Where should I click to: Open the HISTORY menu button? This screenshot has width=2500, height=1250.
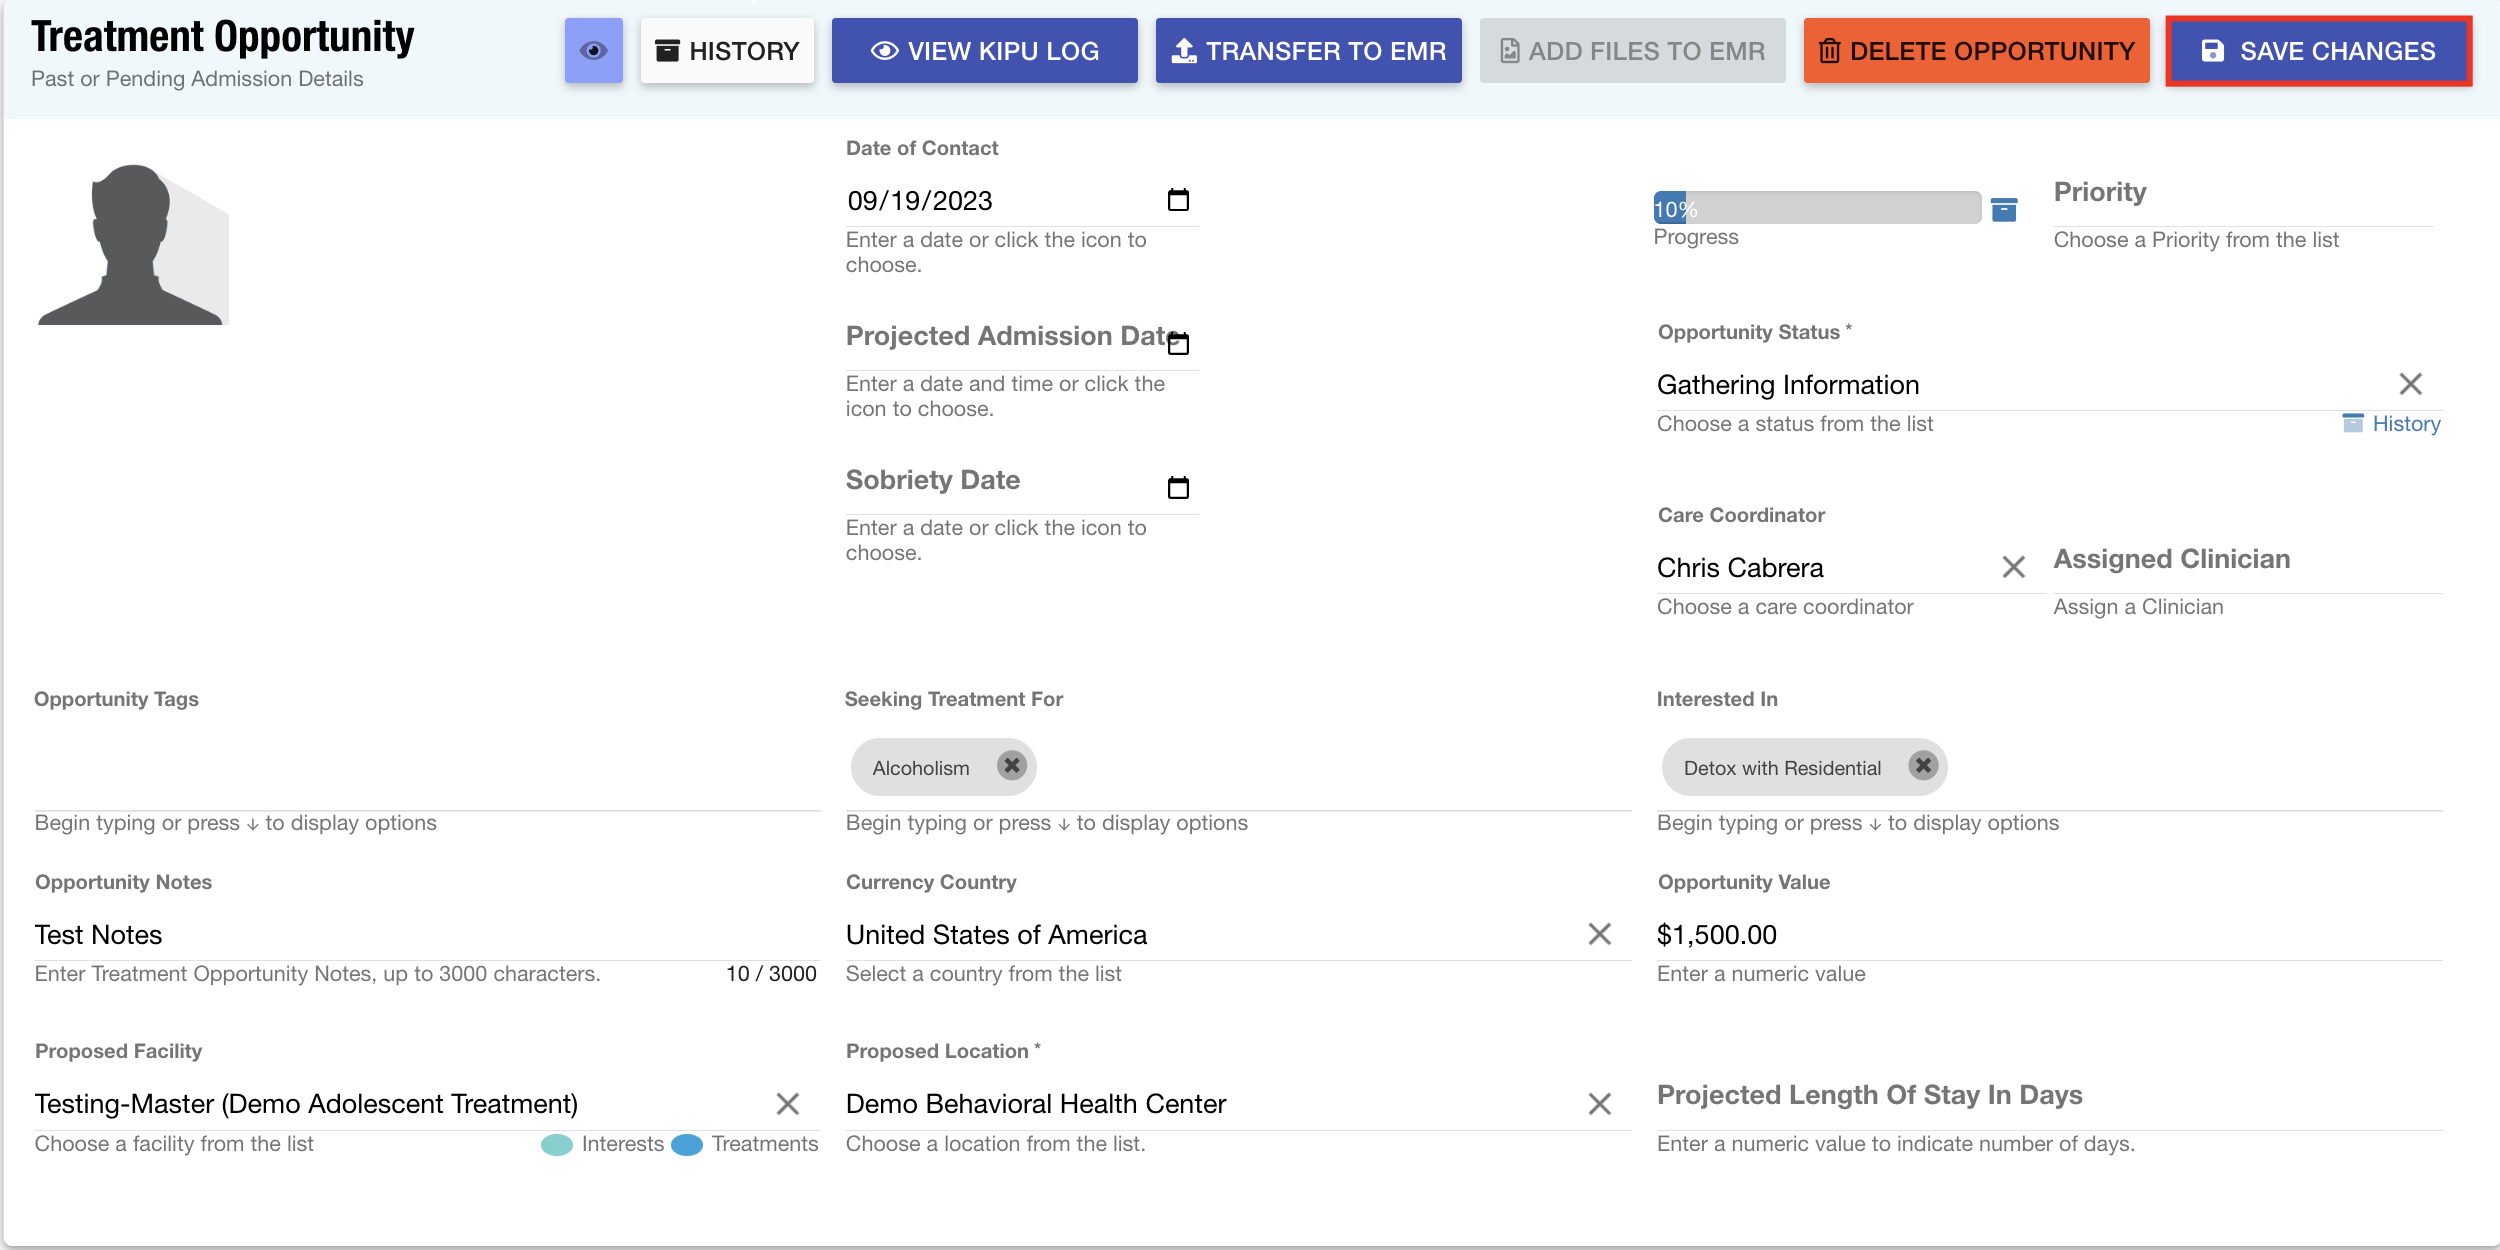click(x=727, y=50)
